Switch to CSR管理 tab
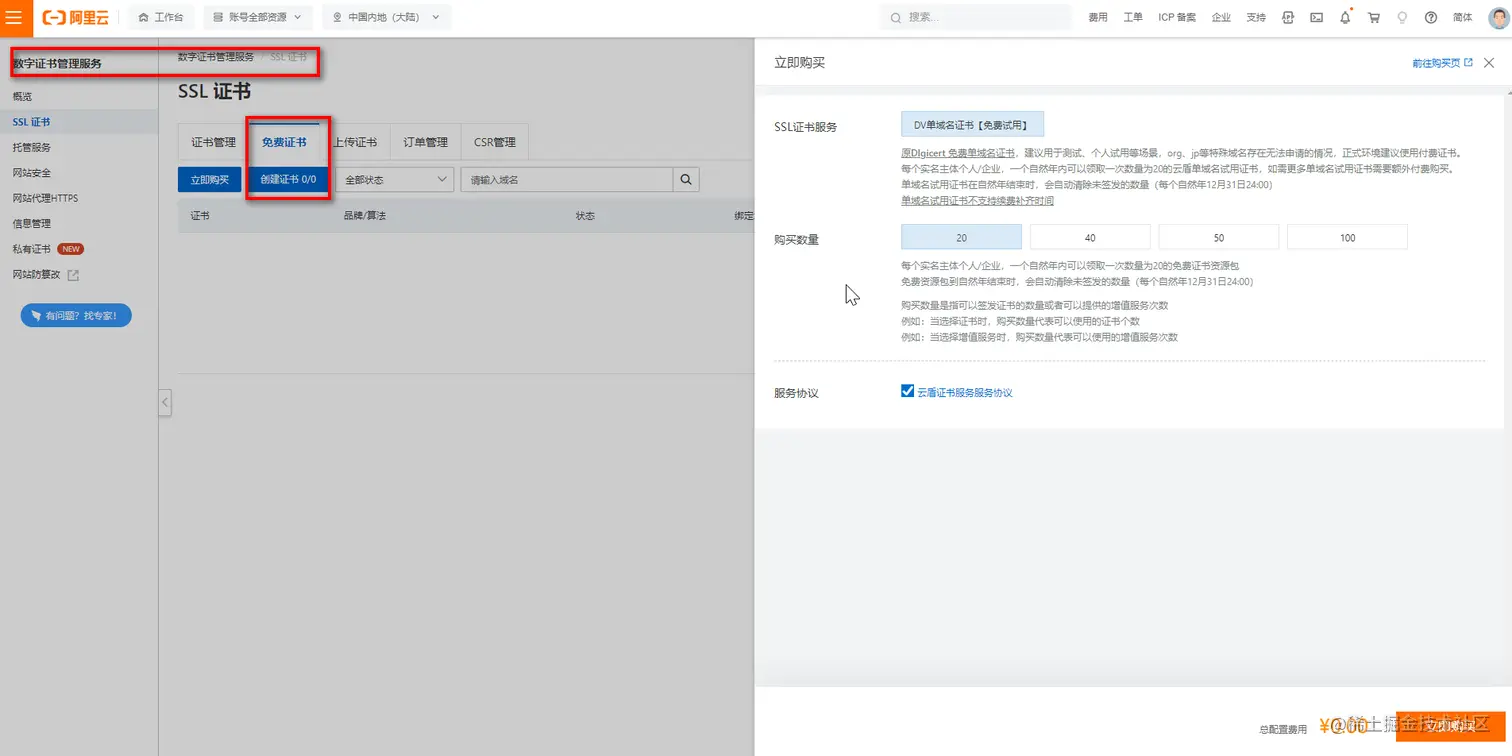Screen dimensions: 1512x756 click(x=495, y=142)
